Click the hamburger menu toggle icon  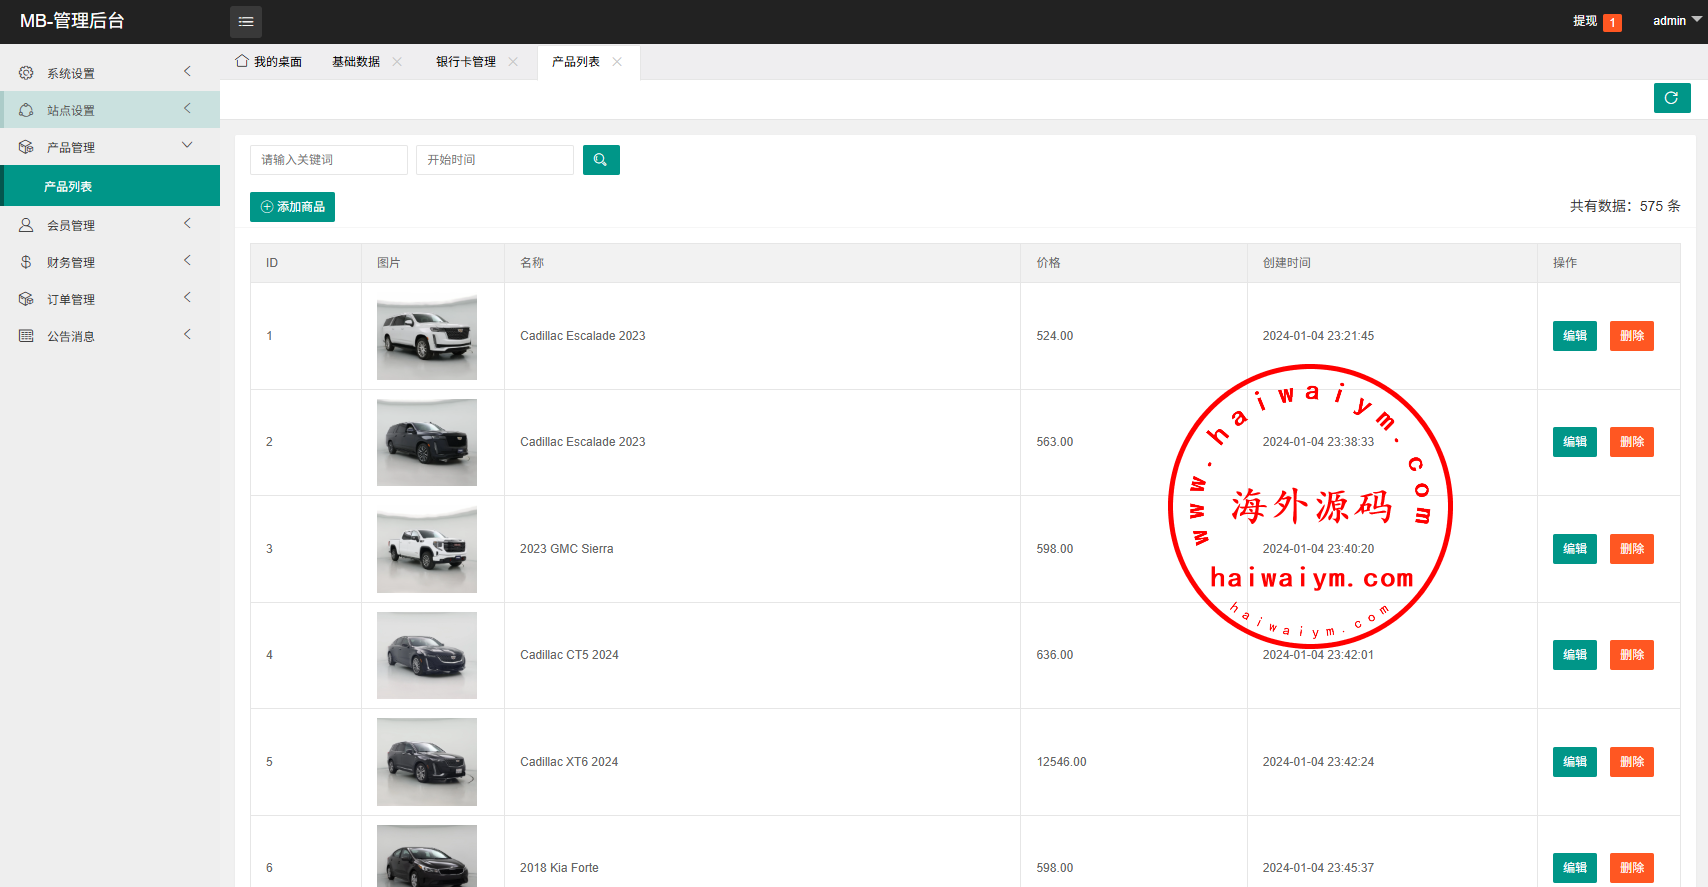click(x=246, y=21)
